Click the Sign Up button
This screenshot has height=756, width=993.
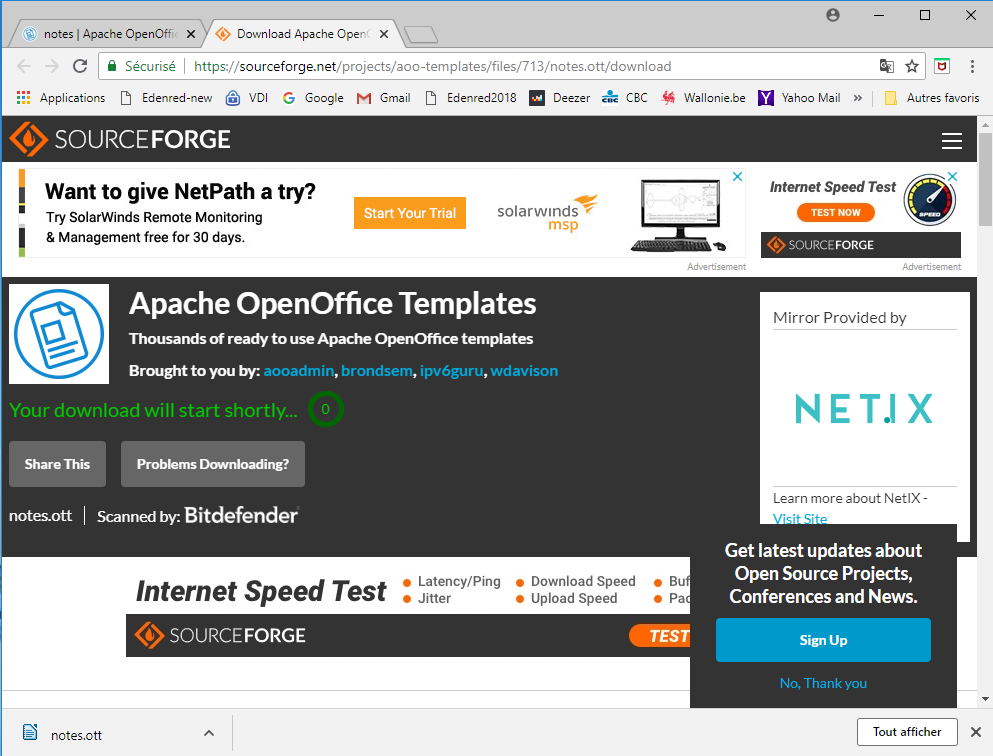pyautogui.click(x=823, y=640)
